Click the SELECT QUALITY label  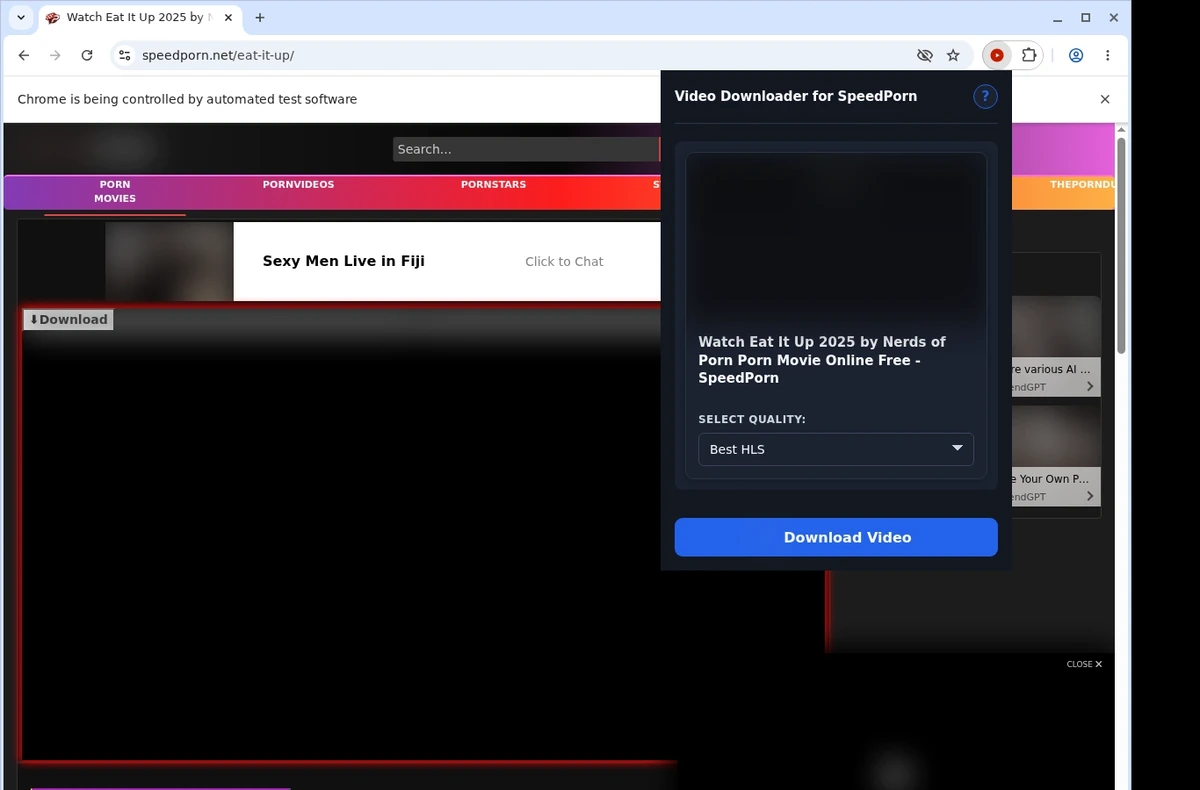point(752,419)
